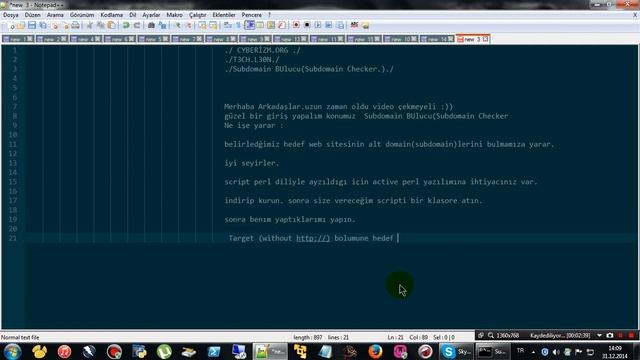Click the 'Normal text file' status bar entry

click(20, 338)
